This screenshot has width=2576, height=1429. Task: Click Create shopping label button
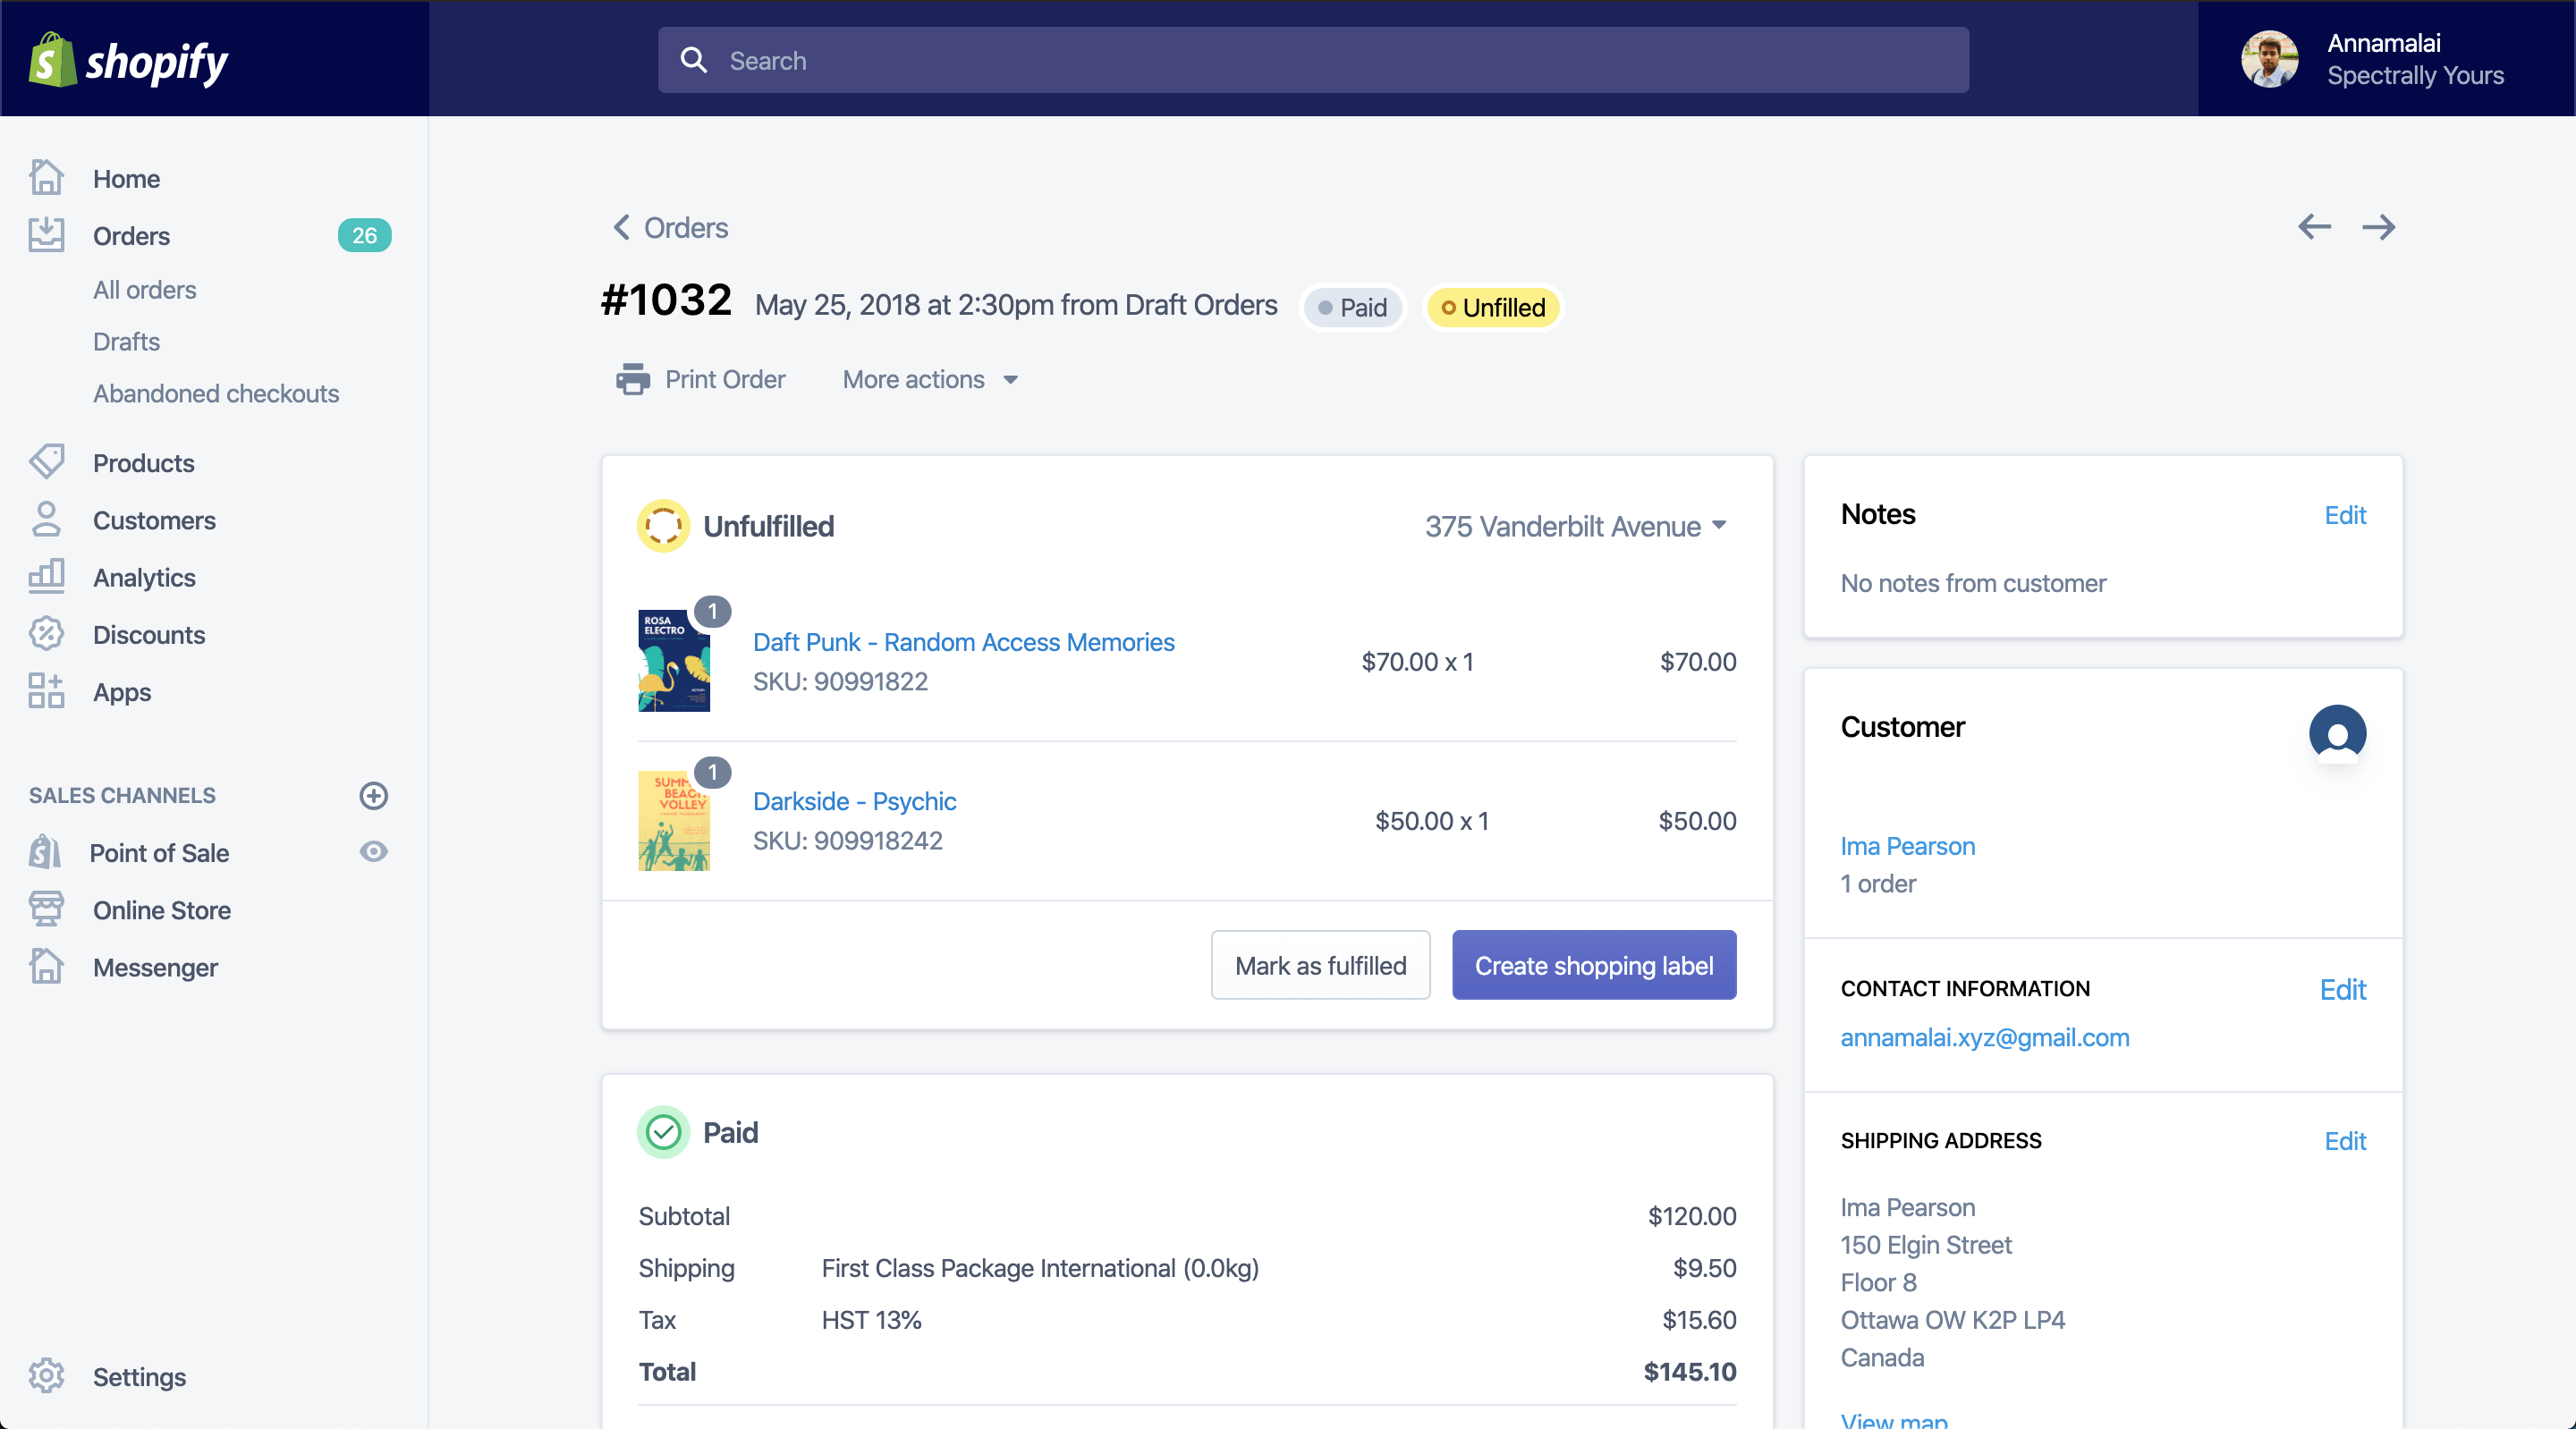tap(1593, 966)
